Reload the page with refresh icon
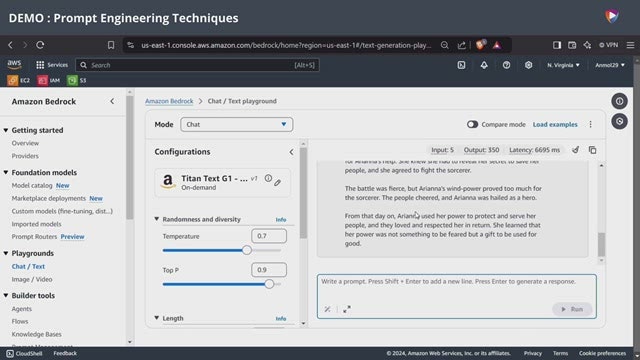The image size is (640, 360). 40,45
